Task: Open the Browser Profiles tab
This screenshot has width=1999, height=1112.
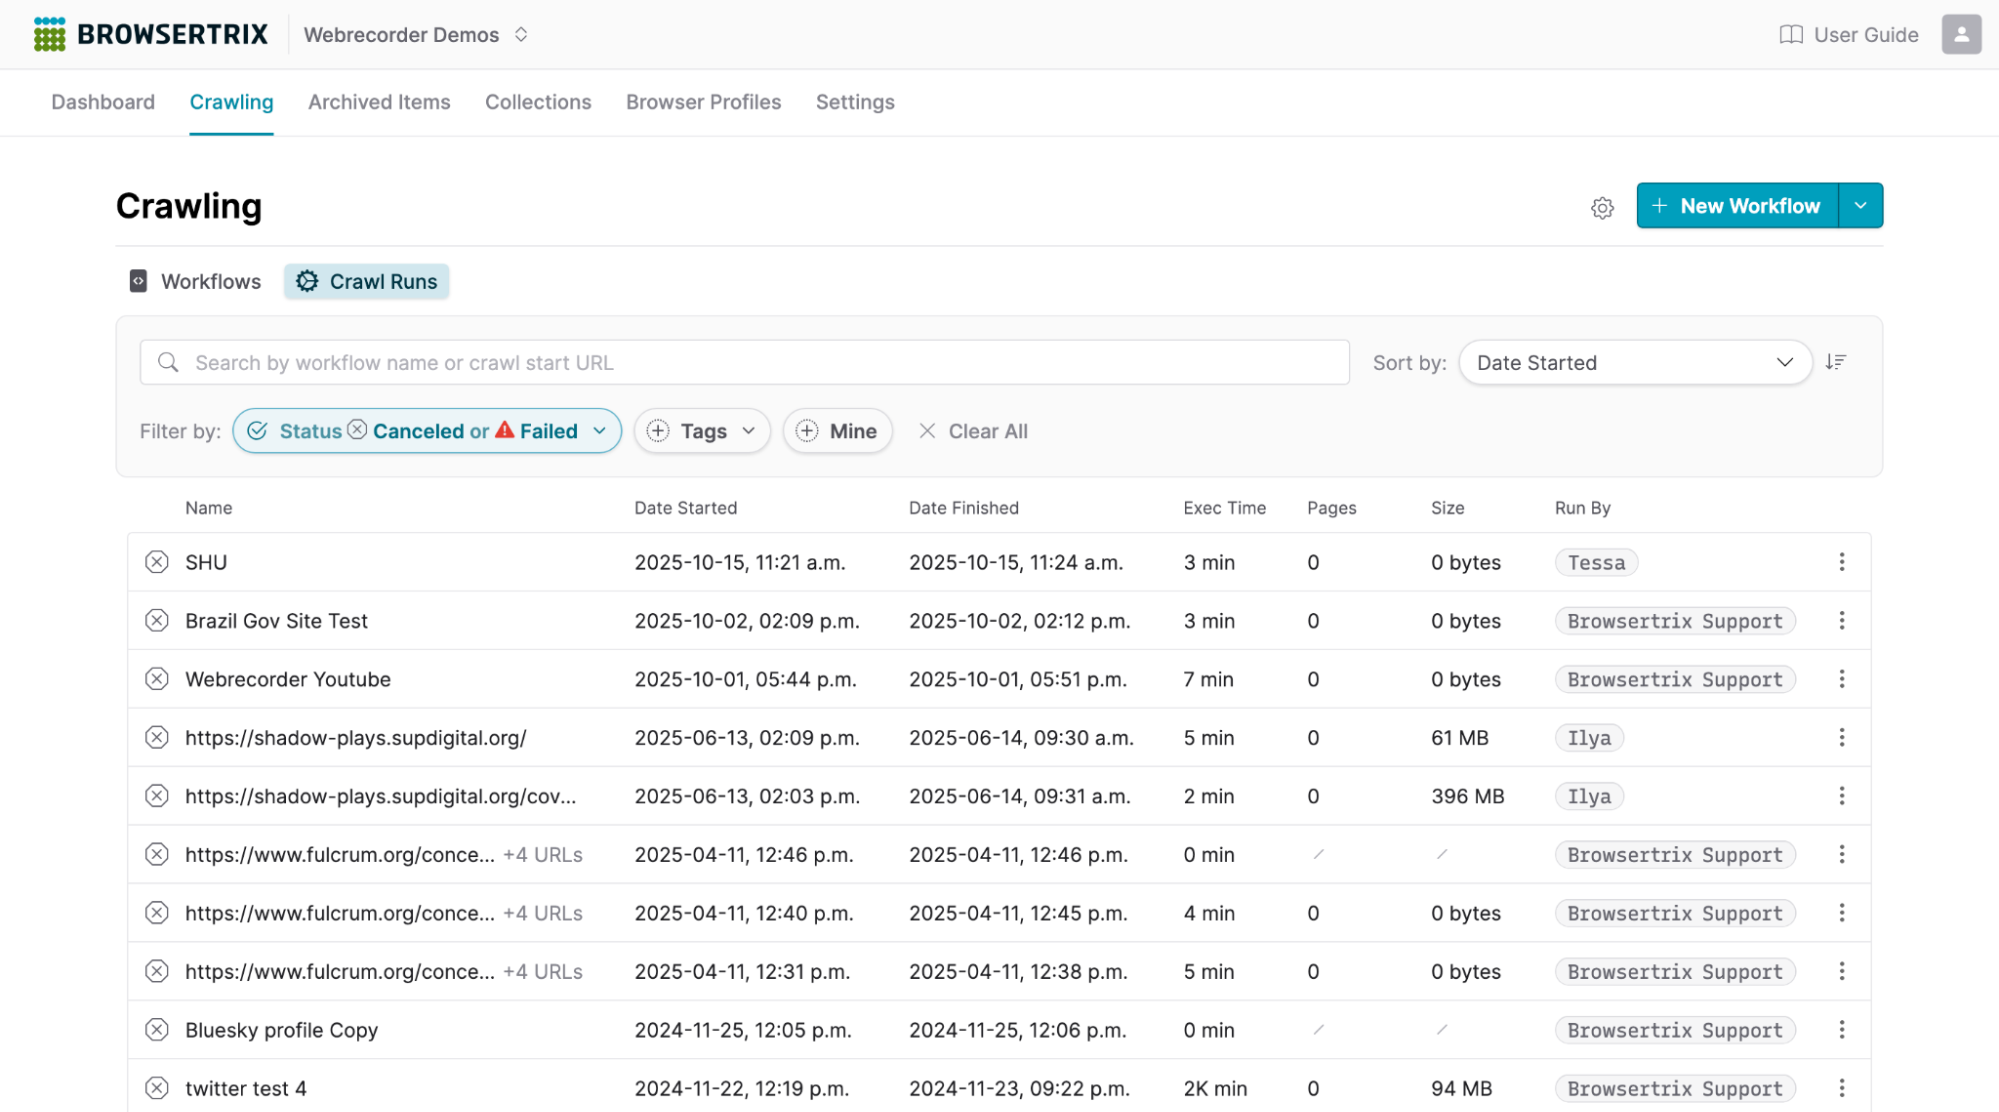Action: [x=703, y=102]
